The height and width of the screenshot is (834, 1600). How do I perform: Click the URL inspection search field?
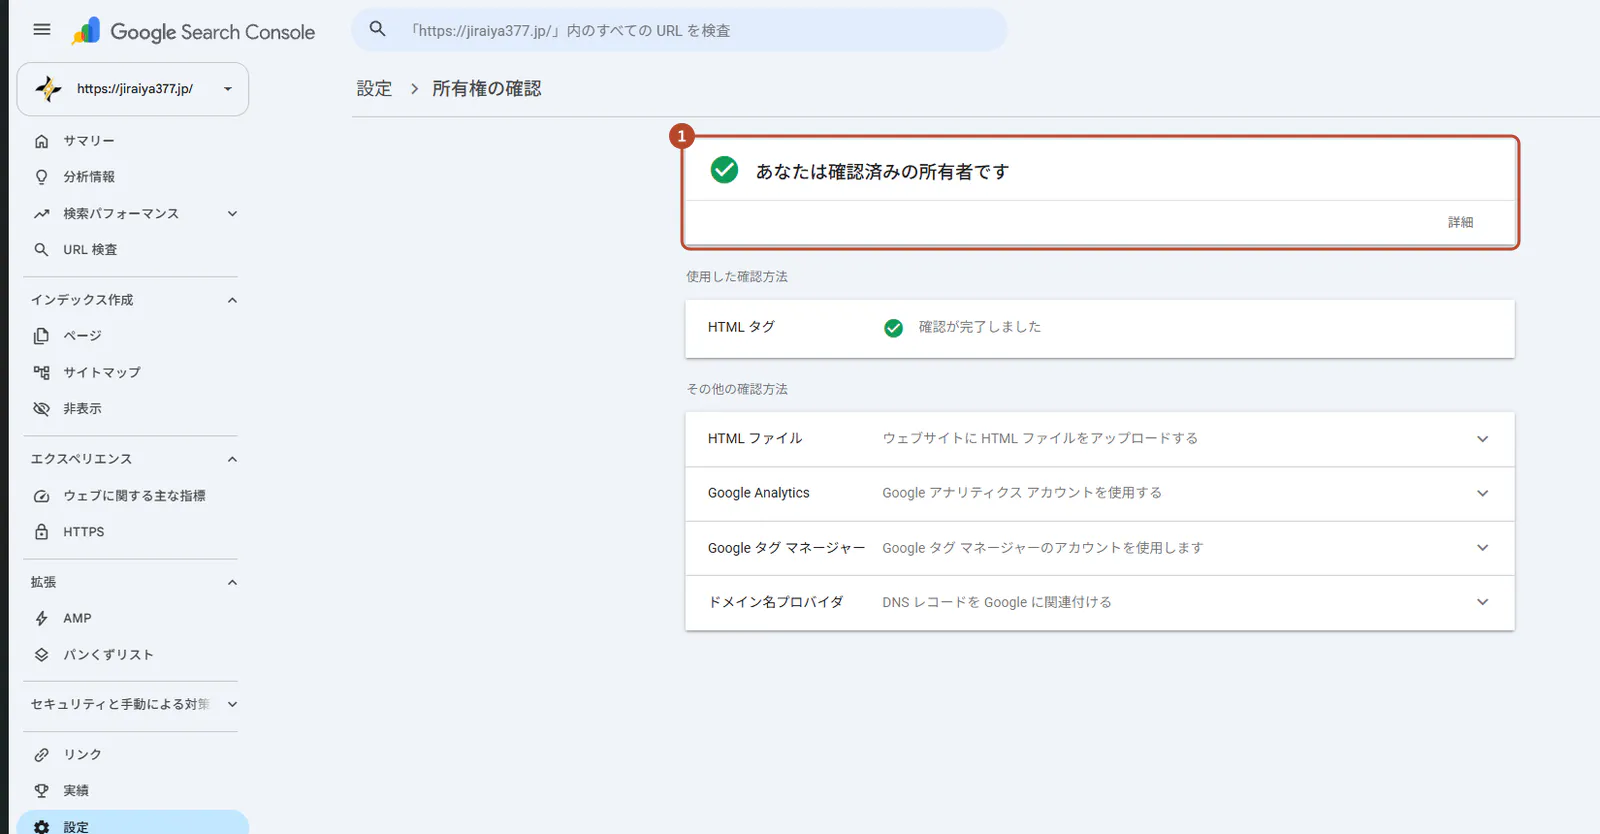click(679, 30)
